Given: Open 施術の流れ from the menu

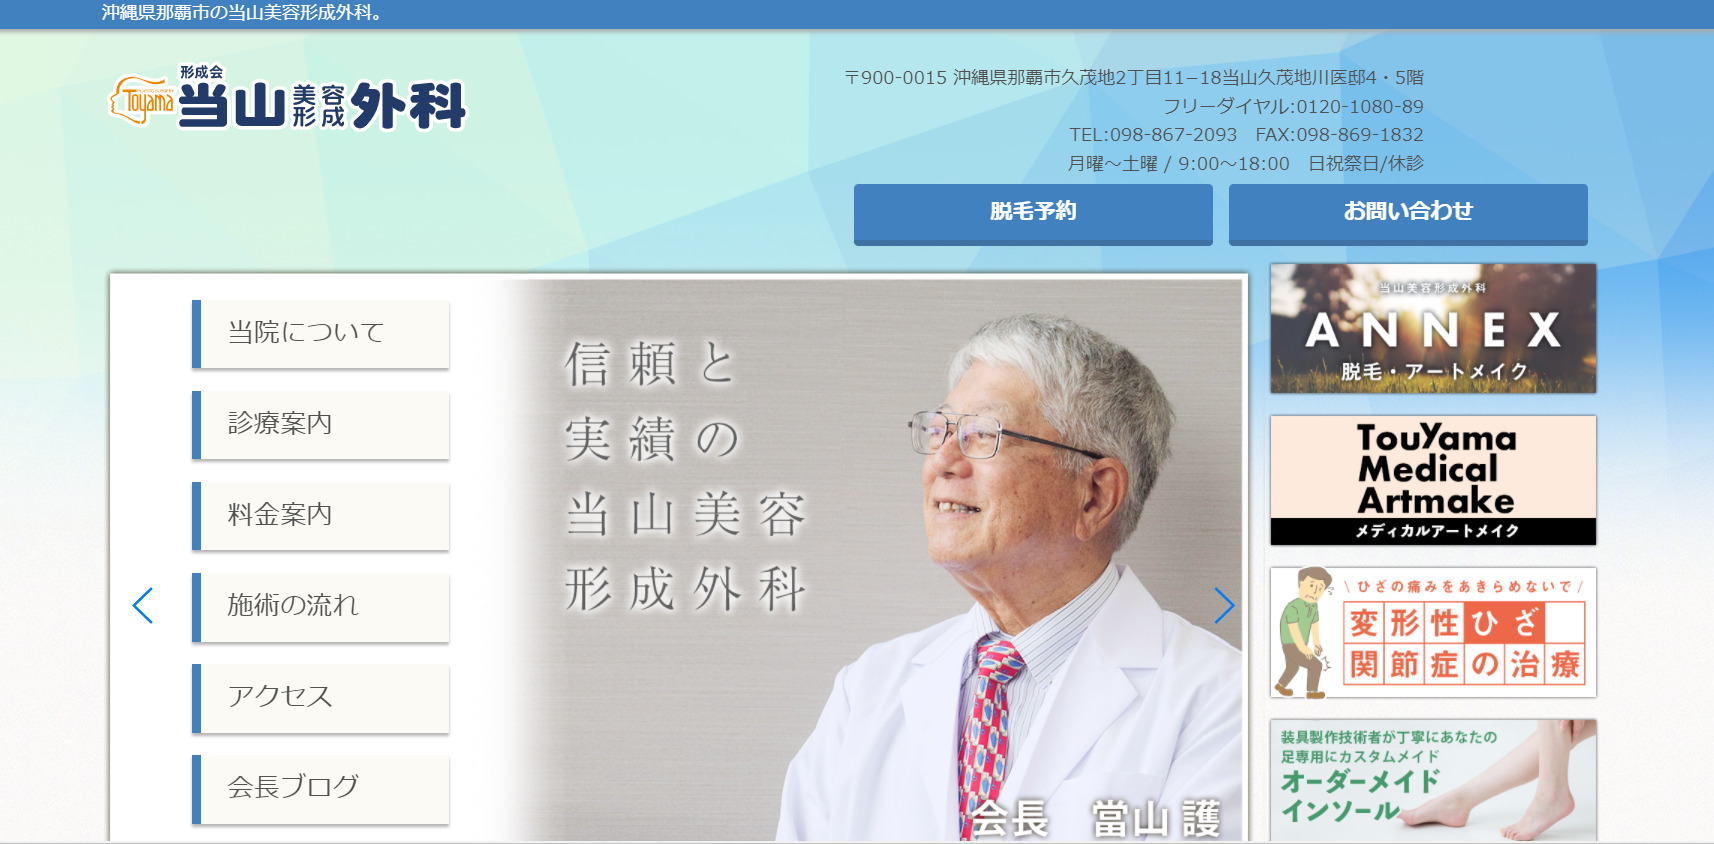Looking at the screenshot, I should tap(321, 606).
